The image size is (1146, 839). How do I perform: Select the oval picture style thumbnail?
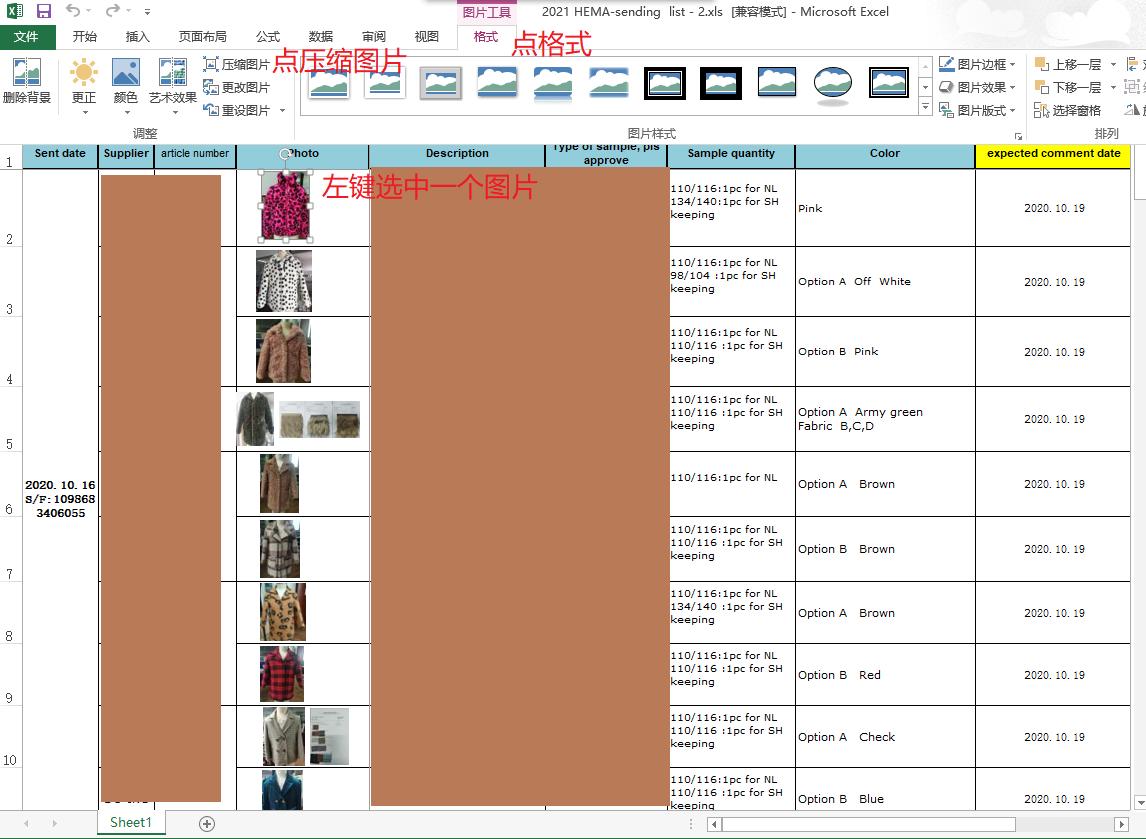point(832,84)
